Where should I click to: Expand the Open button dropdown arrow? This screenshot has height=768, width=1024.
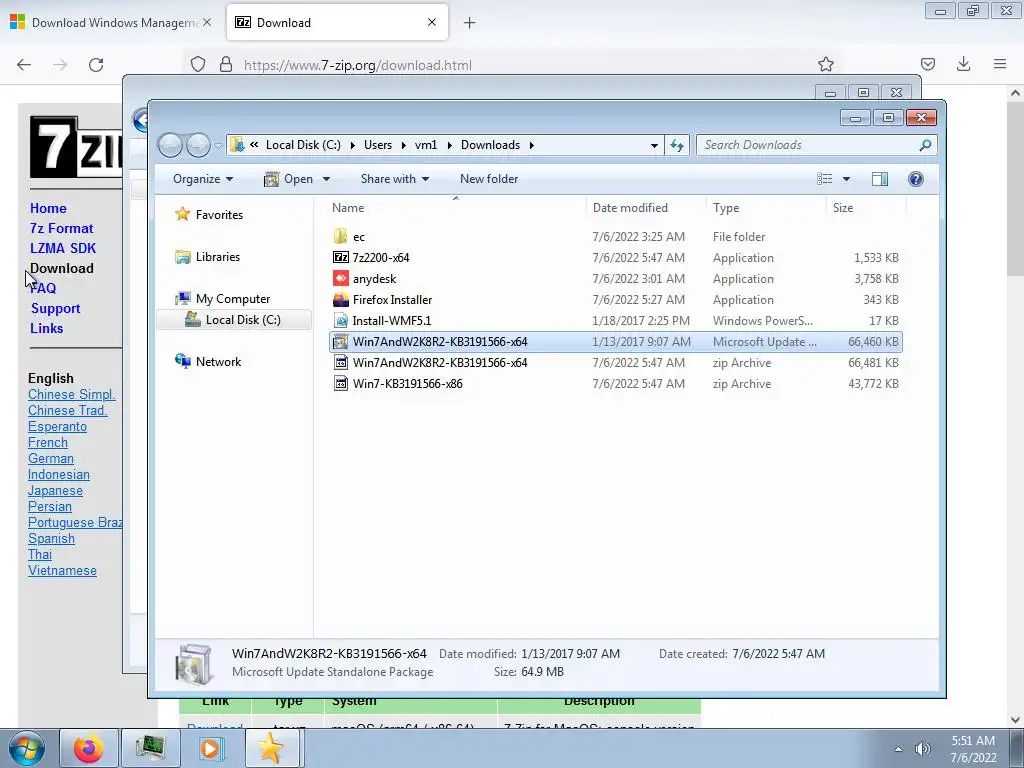[x=326, y=179]
